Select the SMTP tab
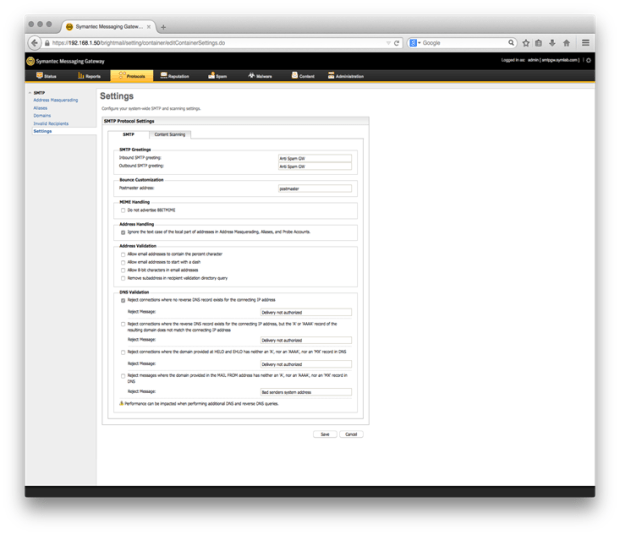Image resolution: width=620 pixels, height=535 pixels. 128,134
